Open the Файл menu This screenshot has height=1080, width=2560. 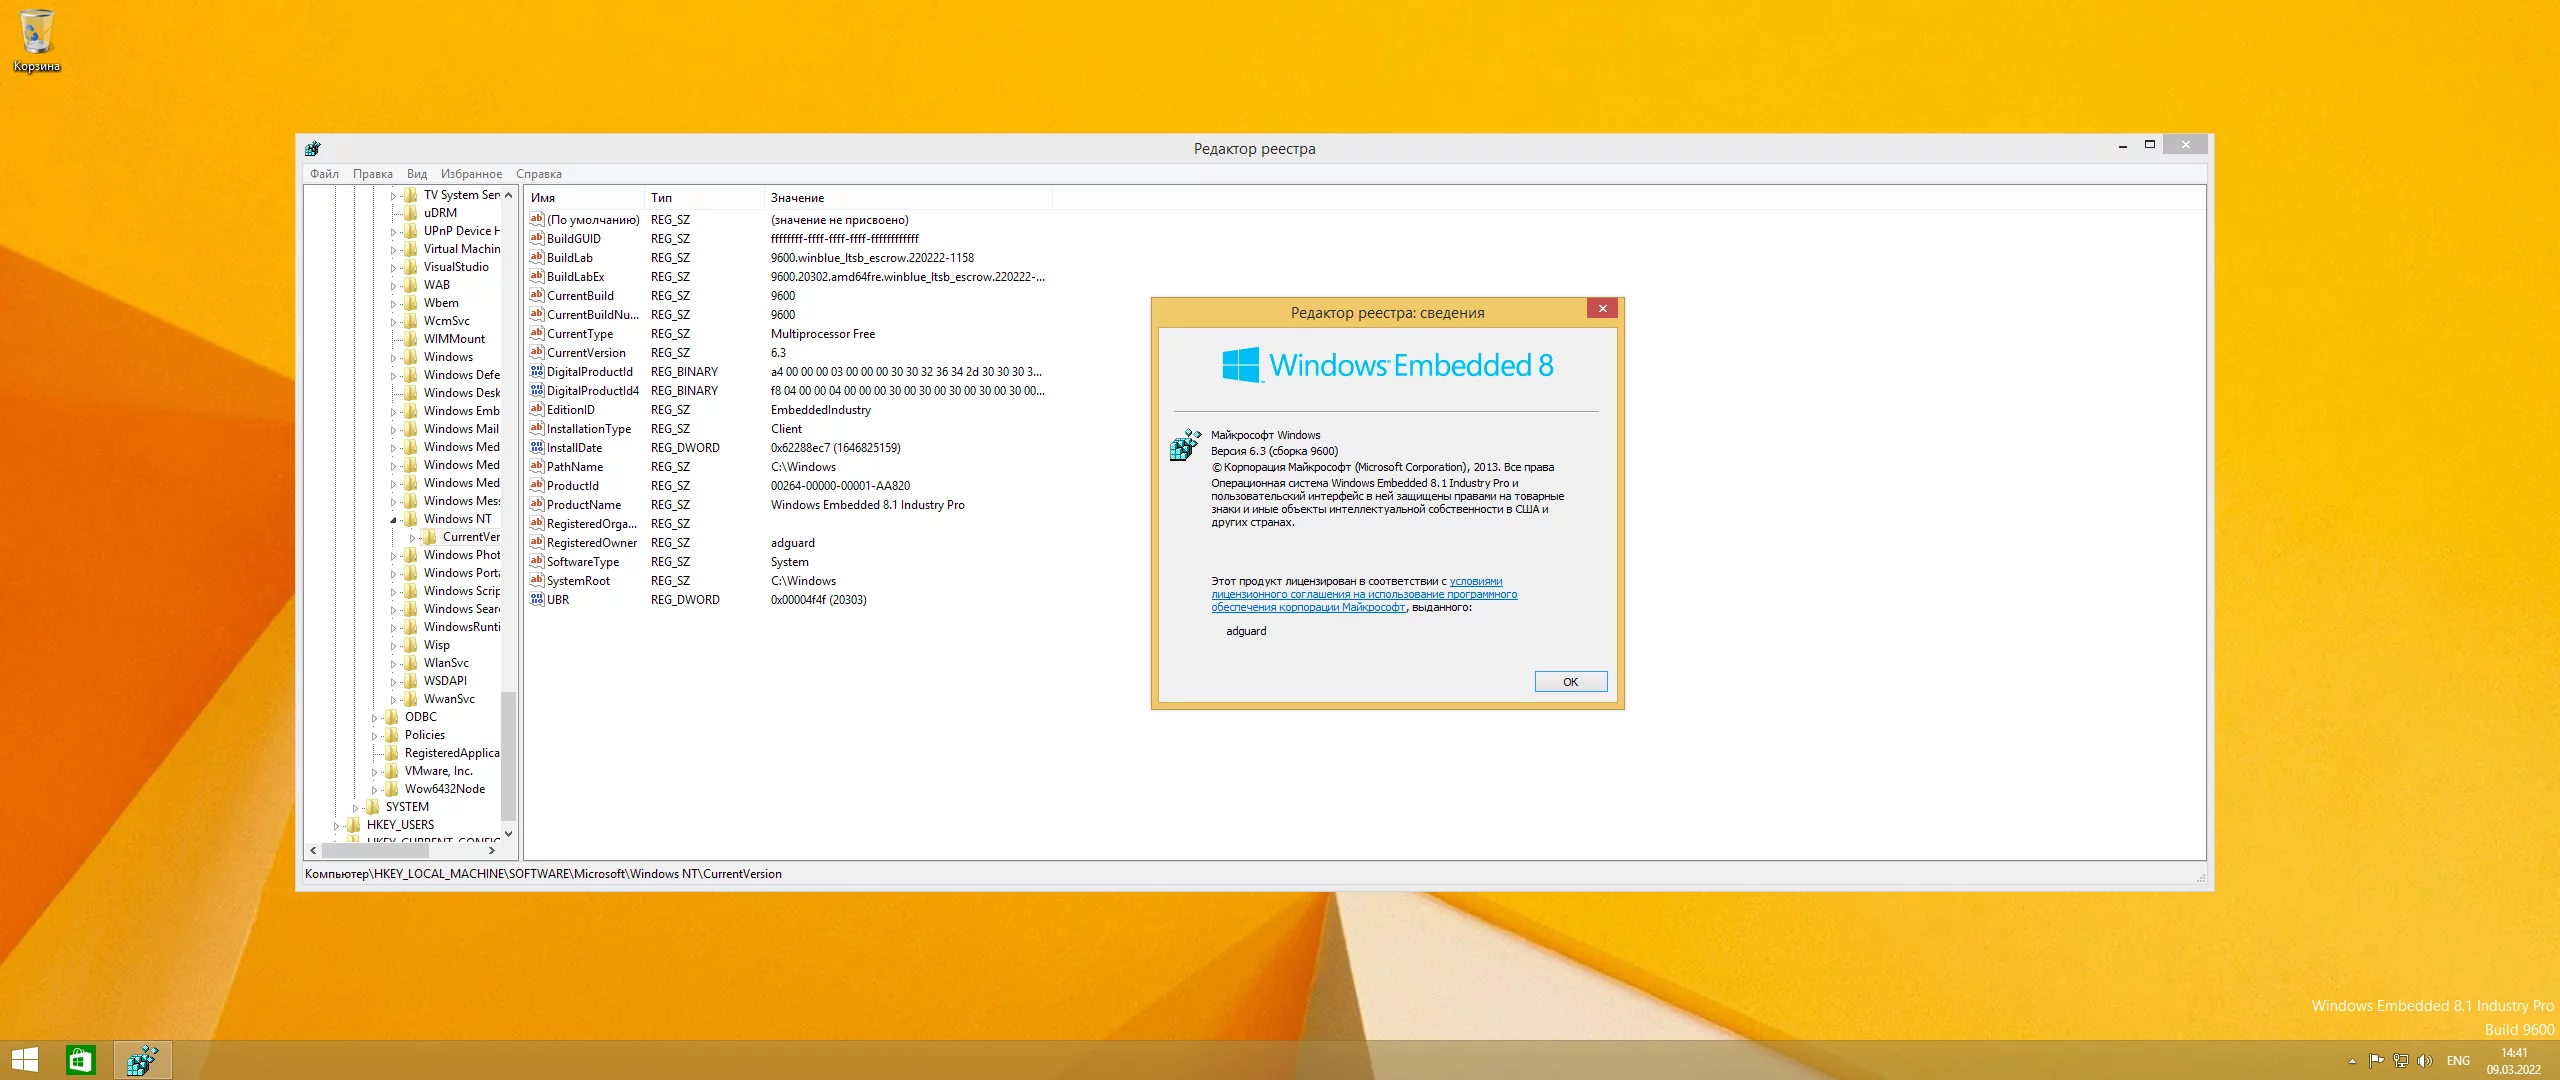pyautogui.click(x=324, y=174)
